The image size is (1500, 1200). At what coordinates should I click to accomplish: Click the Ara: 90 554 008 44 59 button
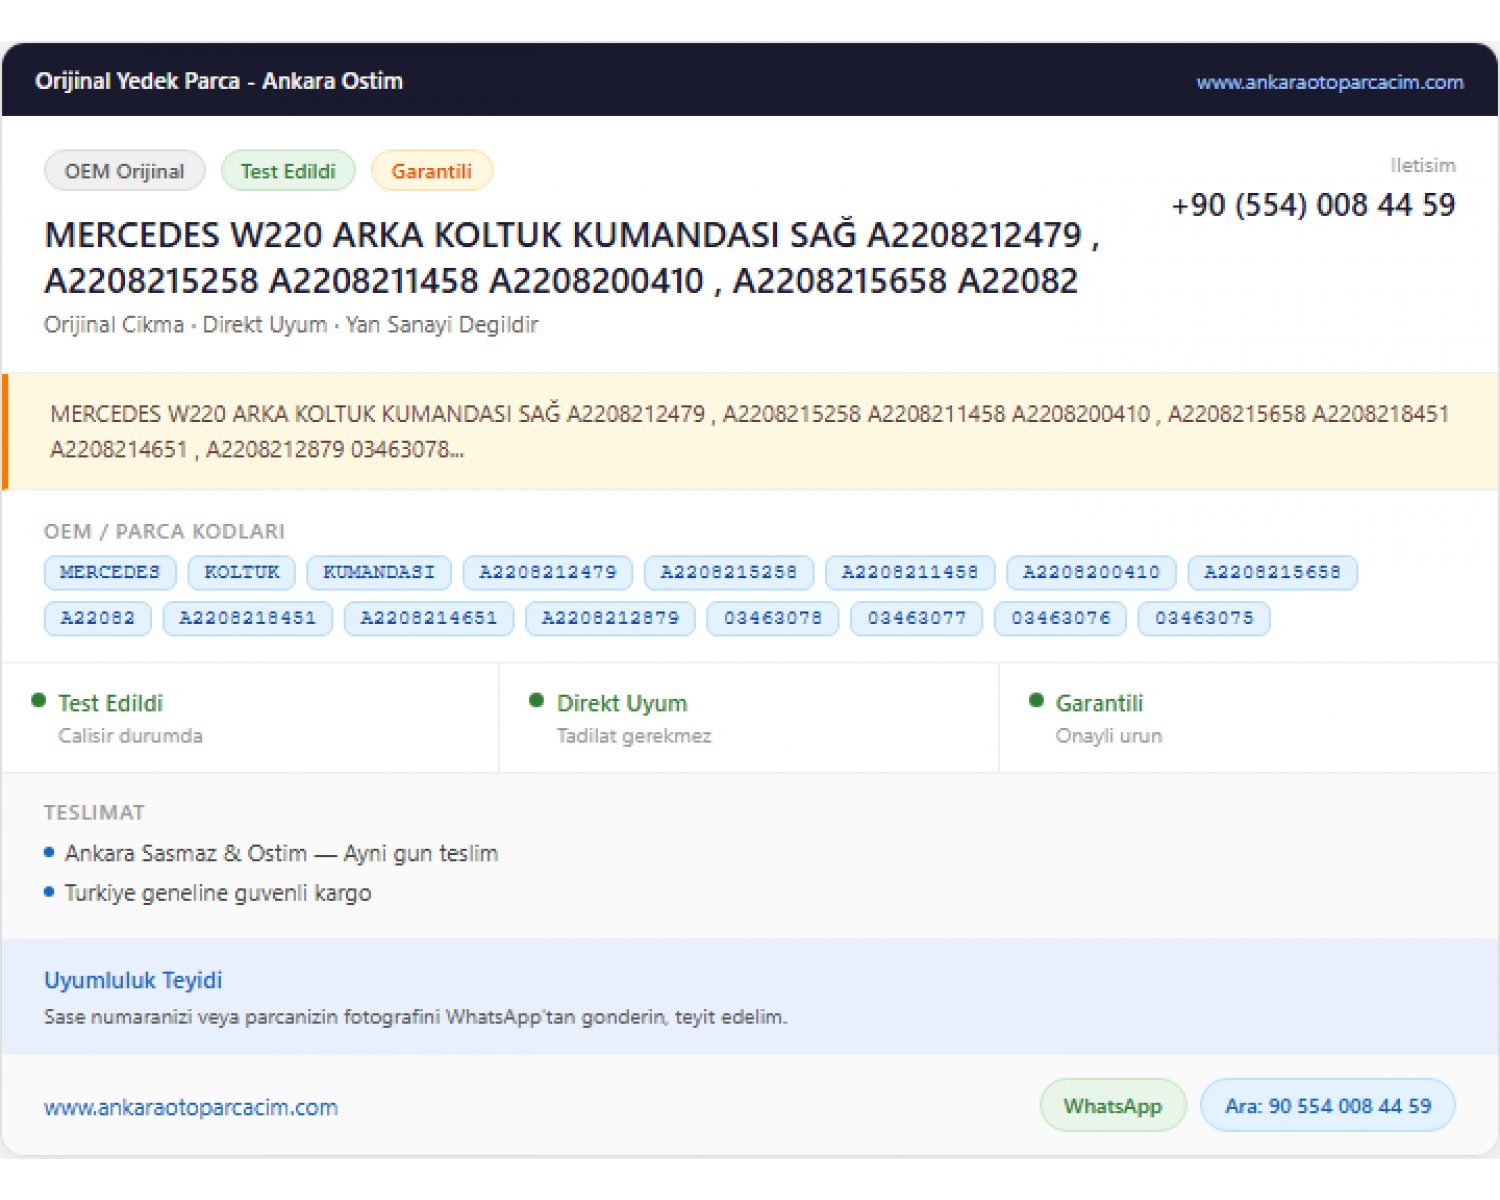[1328, 1105]
